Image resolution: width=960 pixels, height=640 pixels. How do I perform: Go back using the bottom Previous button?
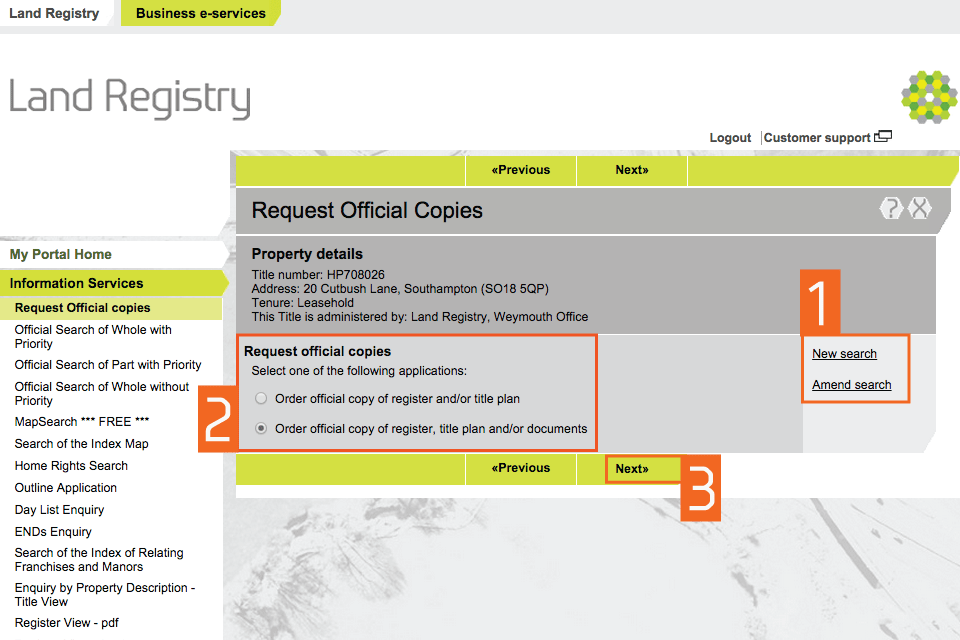(521, 468)
